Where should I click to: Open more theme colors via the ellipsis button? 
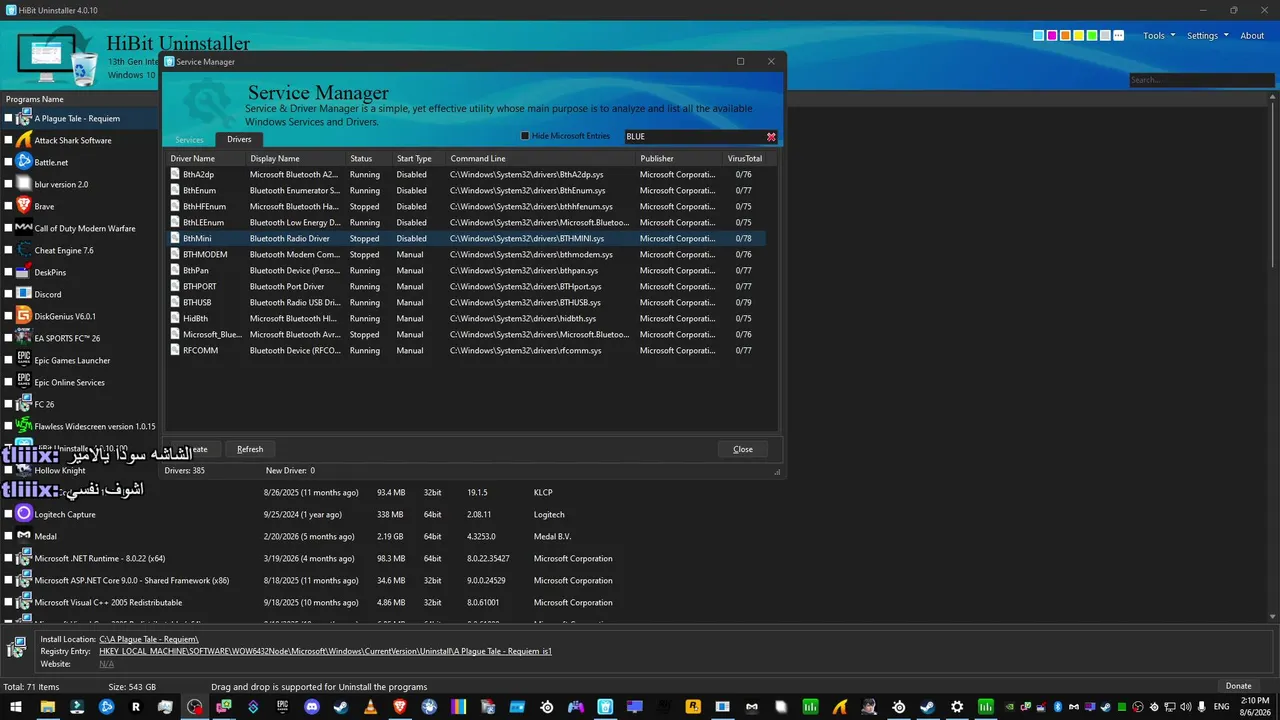pyautogui.click(x=1119, y=36)
